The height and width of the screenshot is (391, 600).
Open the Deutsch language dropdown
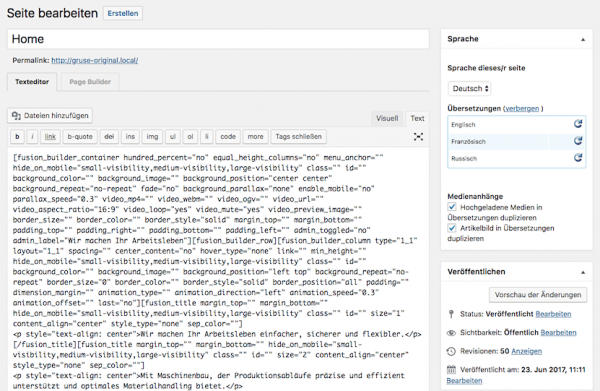[x=470, y=89]
